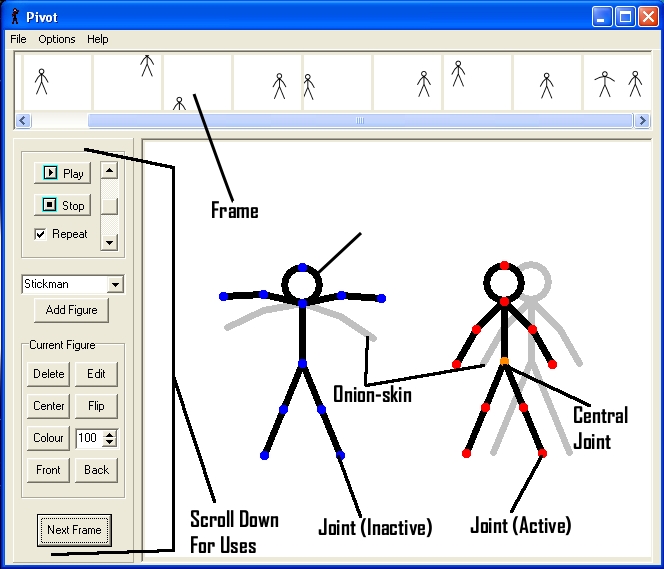This screenshot has height=569, width=664.
Task: Click the Pivot stickman icon in title bar
Action: point(15,17)
